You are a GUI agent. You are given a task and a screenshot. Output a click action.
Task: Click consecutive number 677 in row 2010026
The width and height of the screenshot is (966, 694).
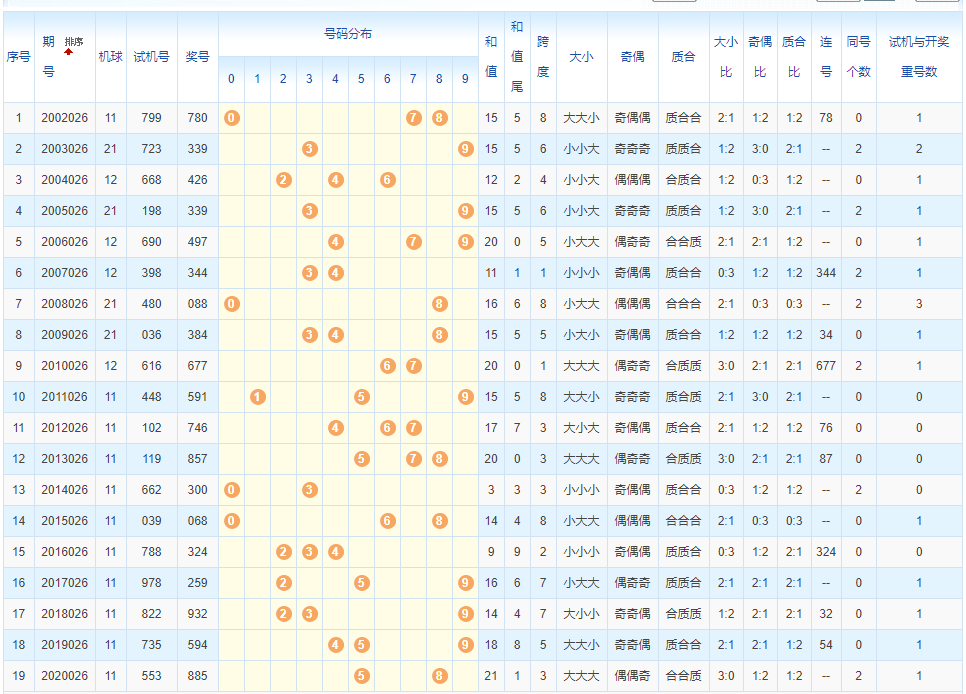coord(826,366)
